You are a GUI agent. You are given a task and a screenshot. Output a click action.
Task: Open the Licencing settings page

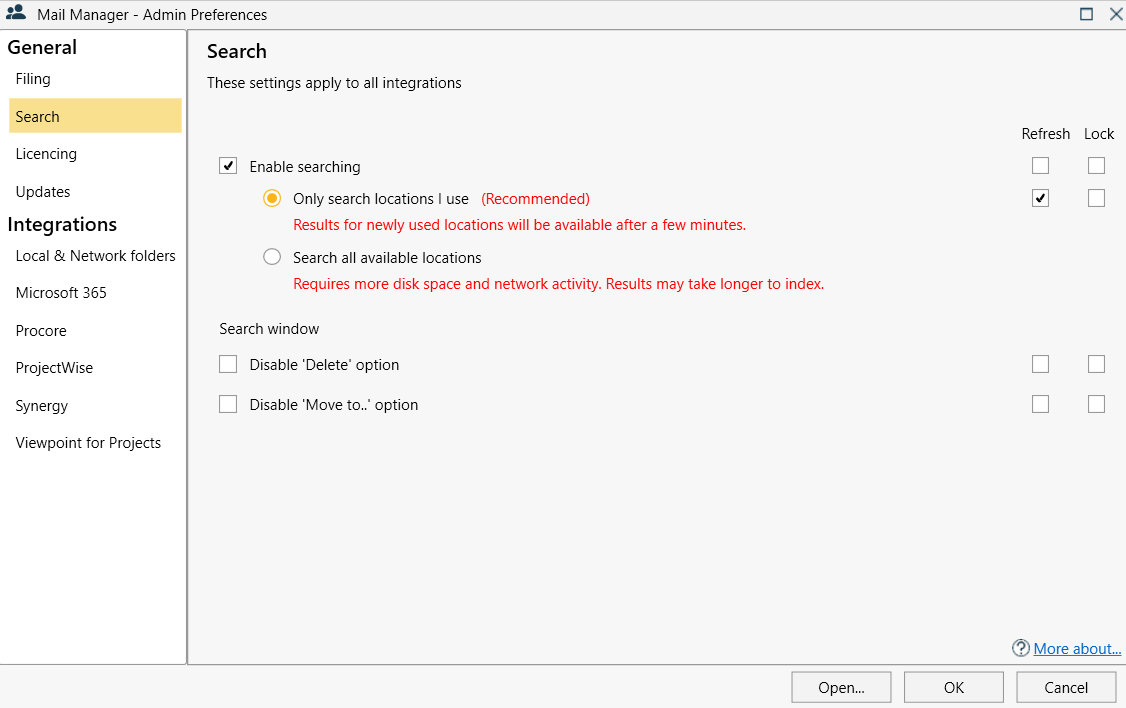click(46, 154)
